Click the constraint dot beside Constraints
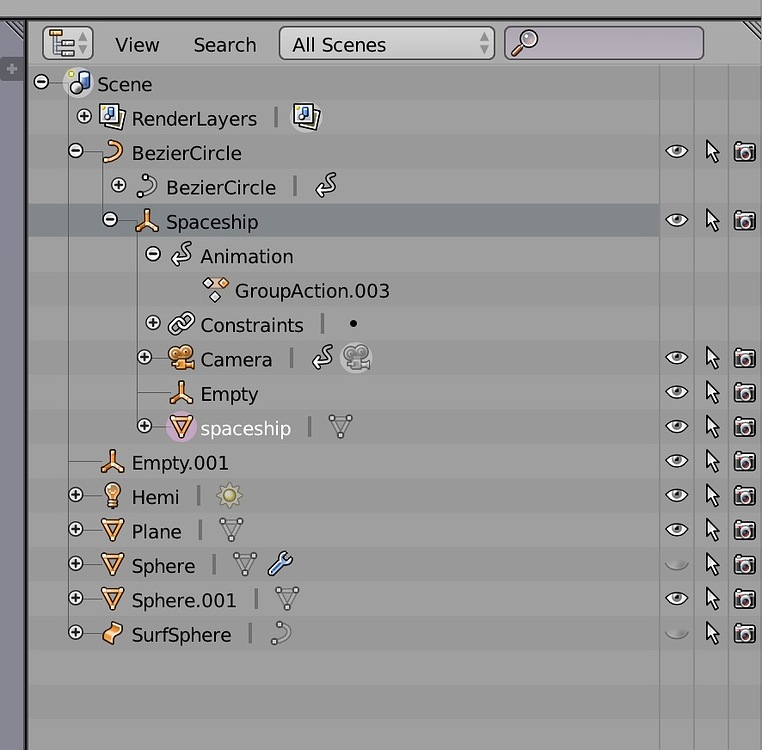This screenshot has width=762, height=750. pos(353,324)
